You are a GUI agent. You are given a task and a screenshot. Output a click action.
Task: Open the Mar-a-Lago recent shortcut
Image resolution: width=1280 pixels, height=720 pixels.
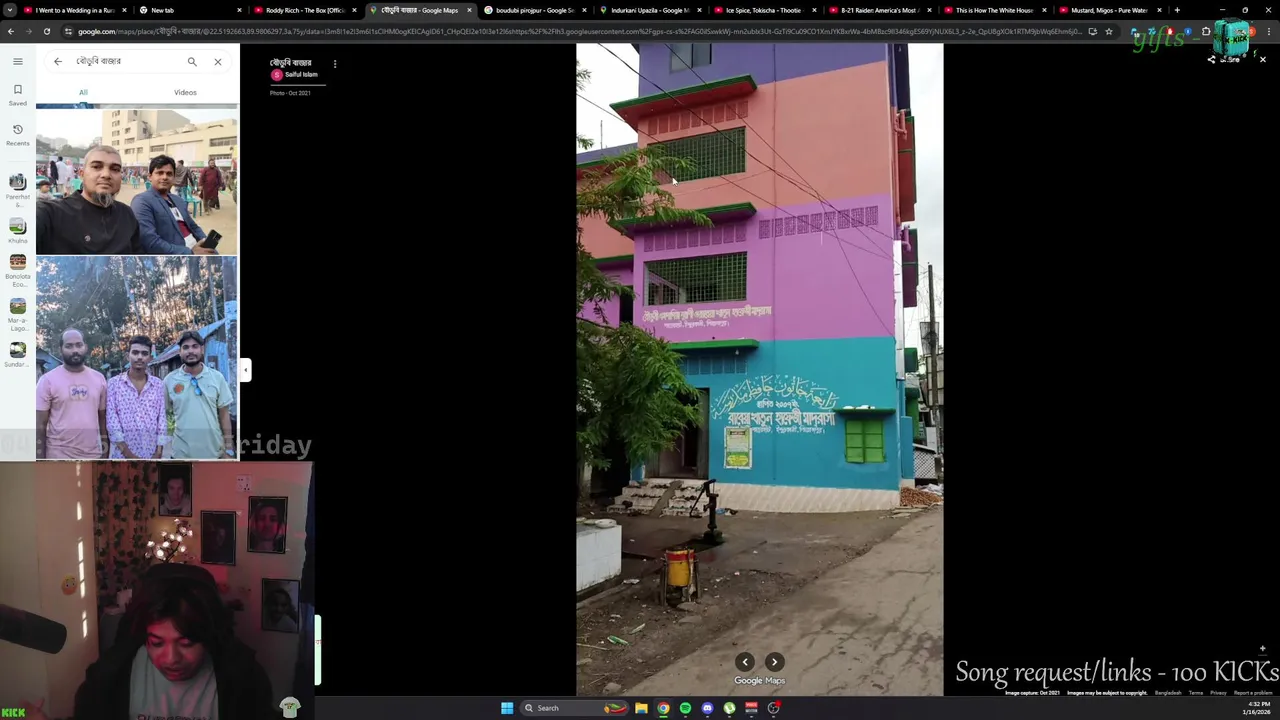click(17, 314)
